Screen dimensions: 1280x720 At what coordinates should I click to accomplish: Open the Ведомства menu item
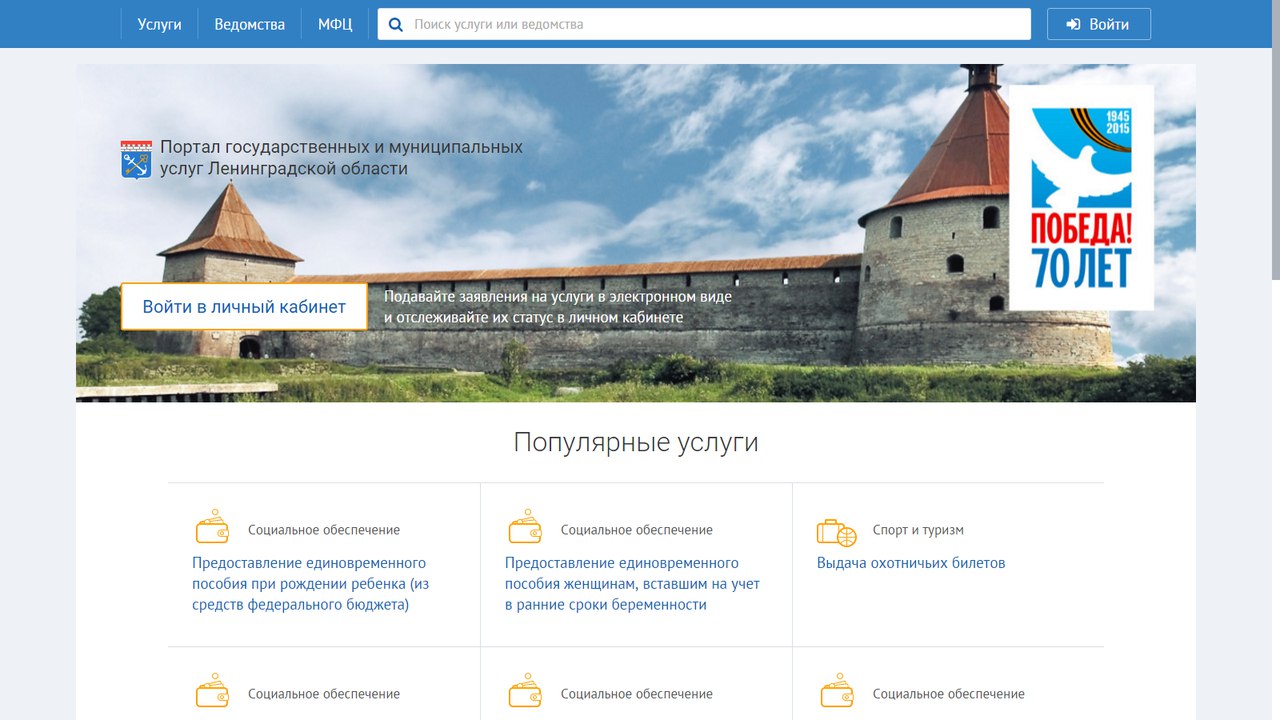point(249,24)
